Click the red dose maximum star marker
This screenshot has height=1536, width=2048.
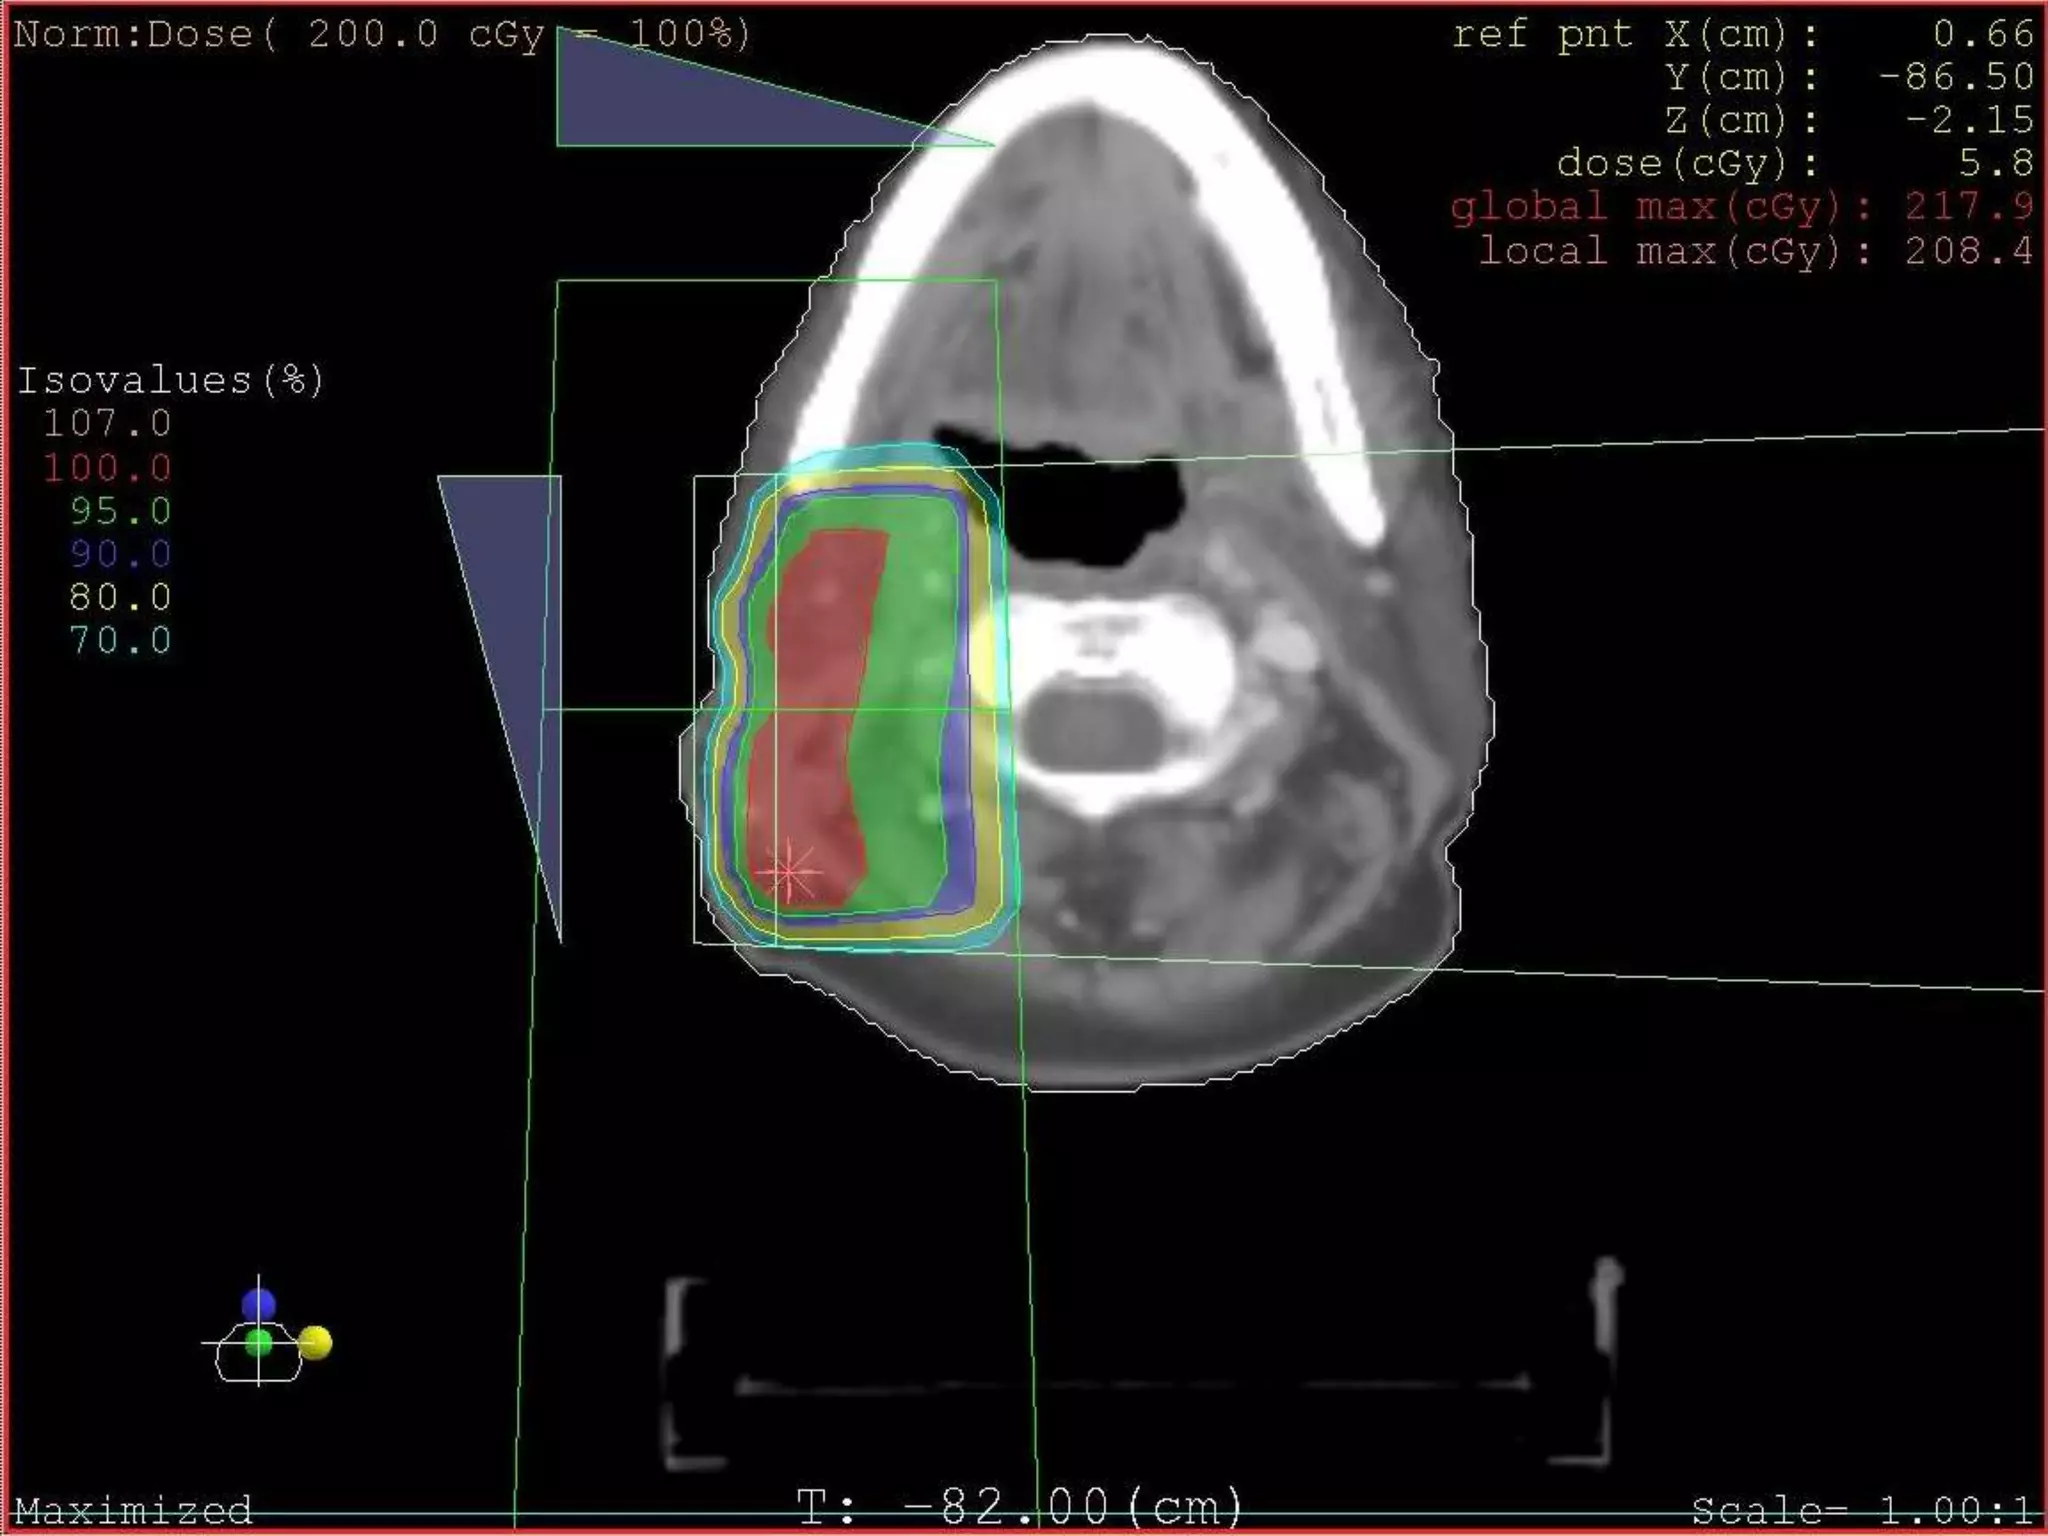click(788, 872)
